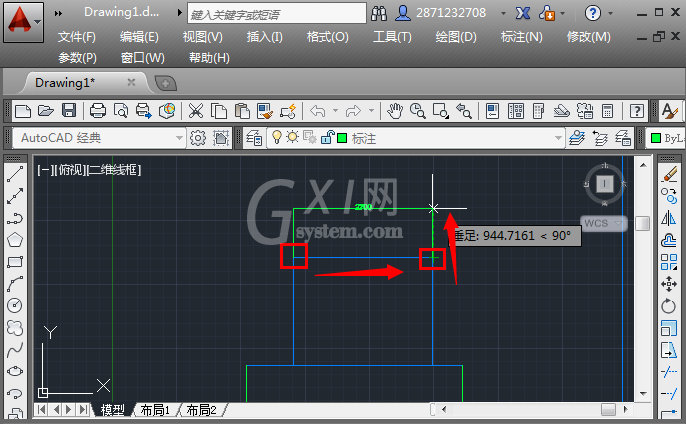This screenshot has height=424, width=686.
Task: Save the drawing with the floppy icon
Action: point(69,111)
